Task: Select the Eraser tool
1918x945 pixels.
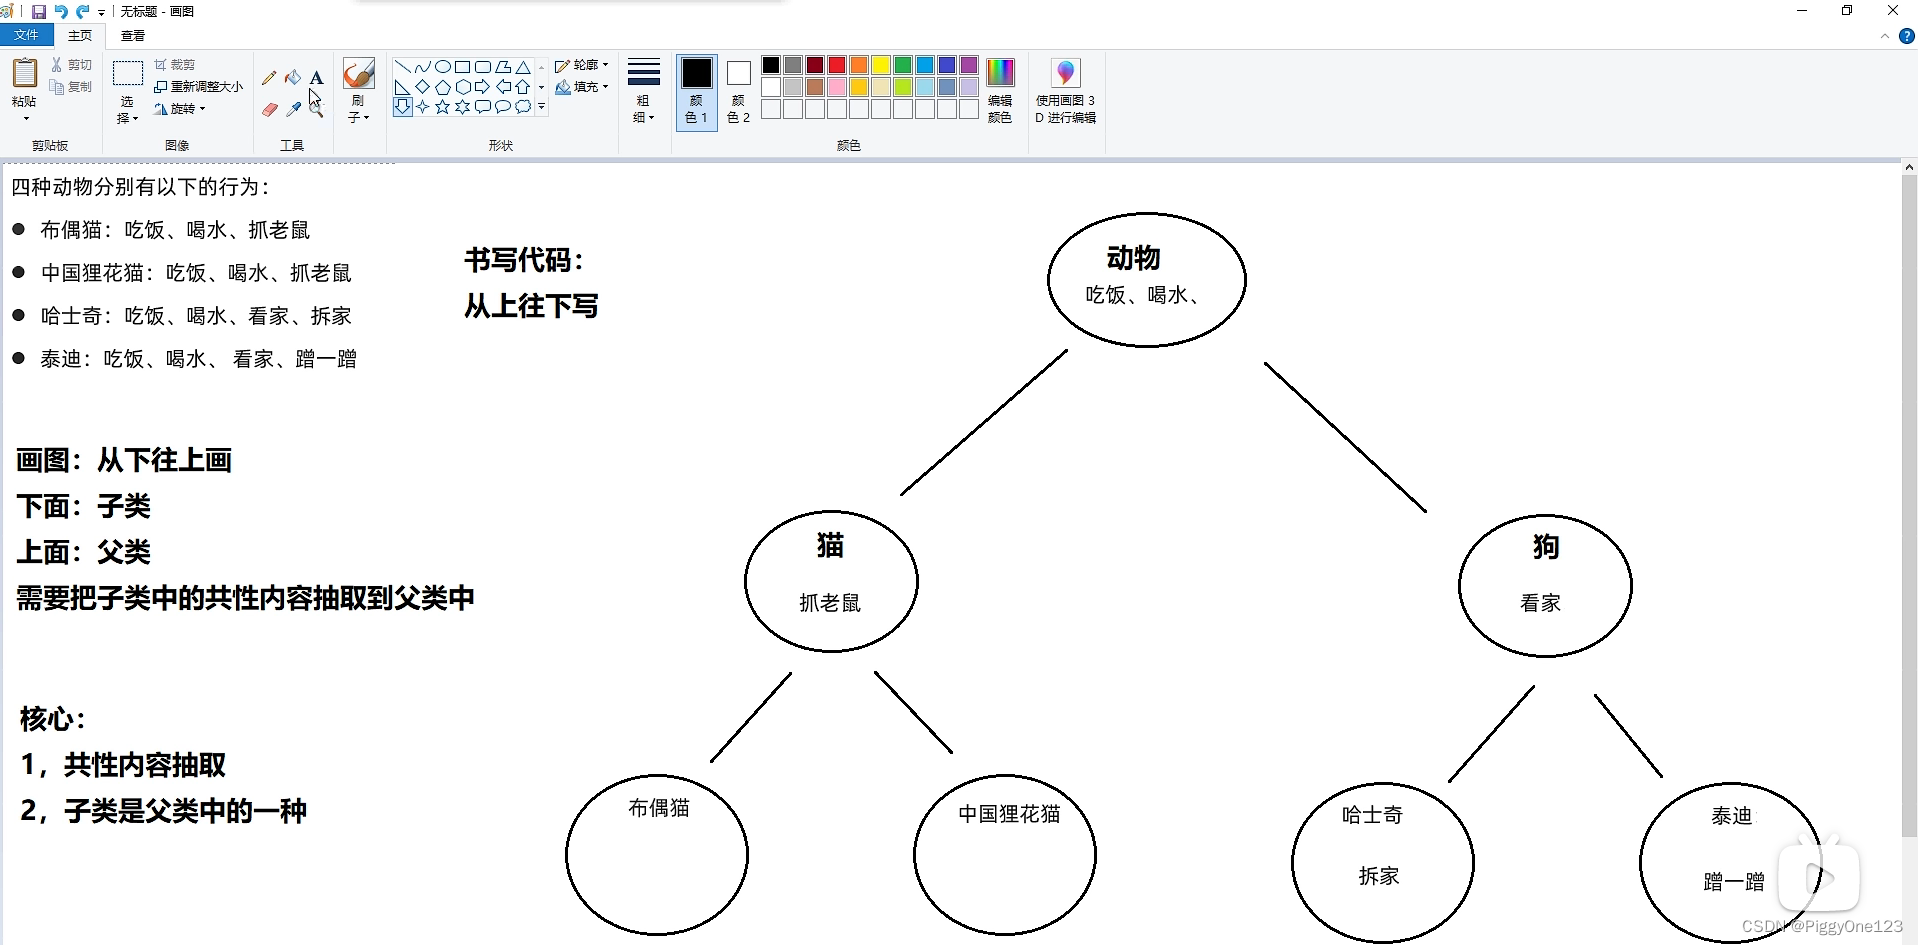Action: pyautogui.click(x=269, y=110)
